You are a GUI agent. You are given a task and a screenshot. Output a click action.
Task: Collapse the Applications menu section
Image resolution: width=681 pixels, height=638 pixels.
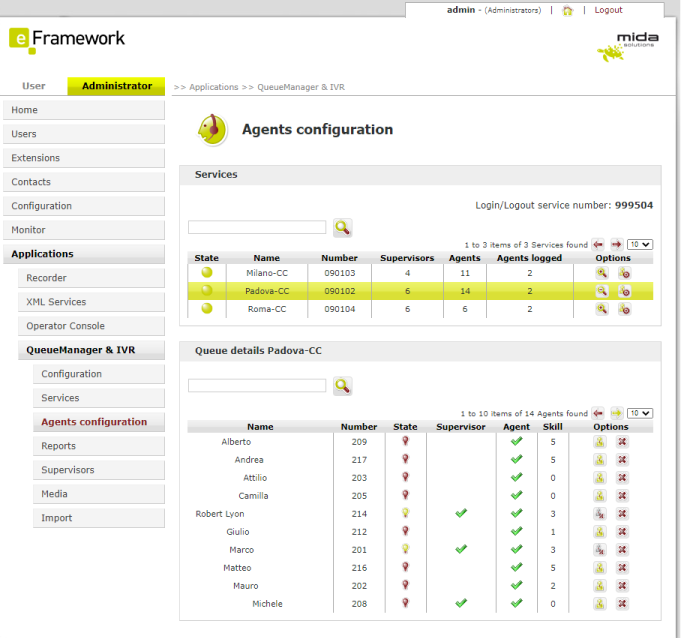(x=84, y=254)
